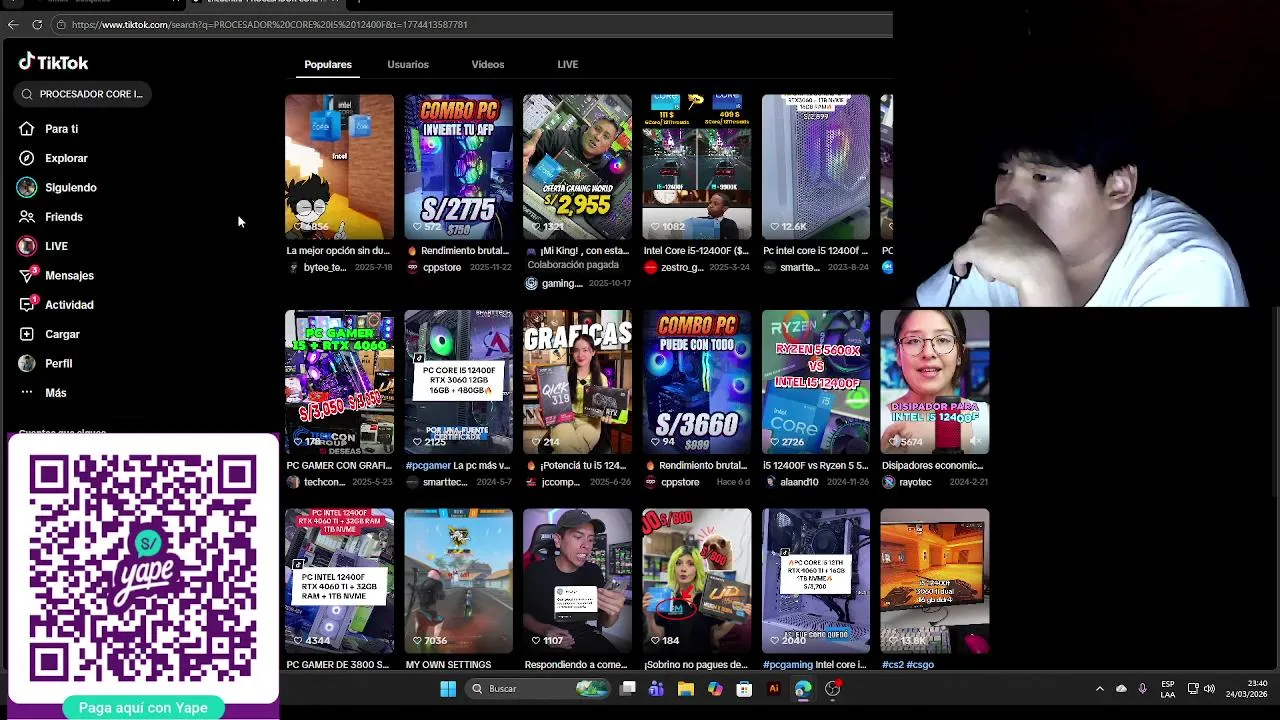Open the Respondiendo a come... video thumbnail
The height and width of the screenshot is (720, 1280).
pos(577,581)
